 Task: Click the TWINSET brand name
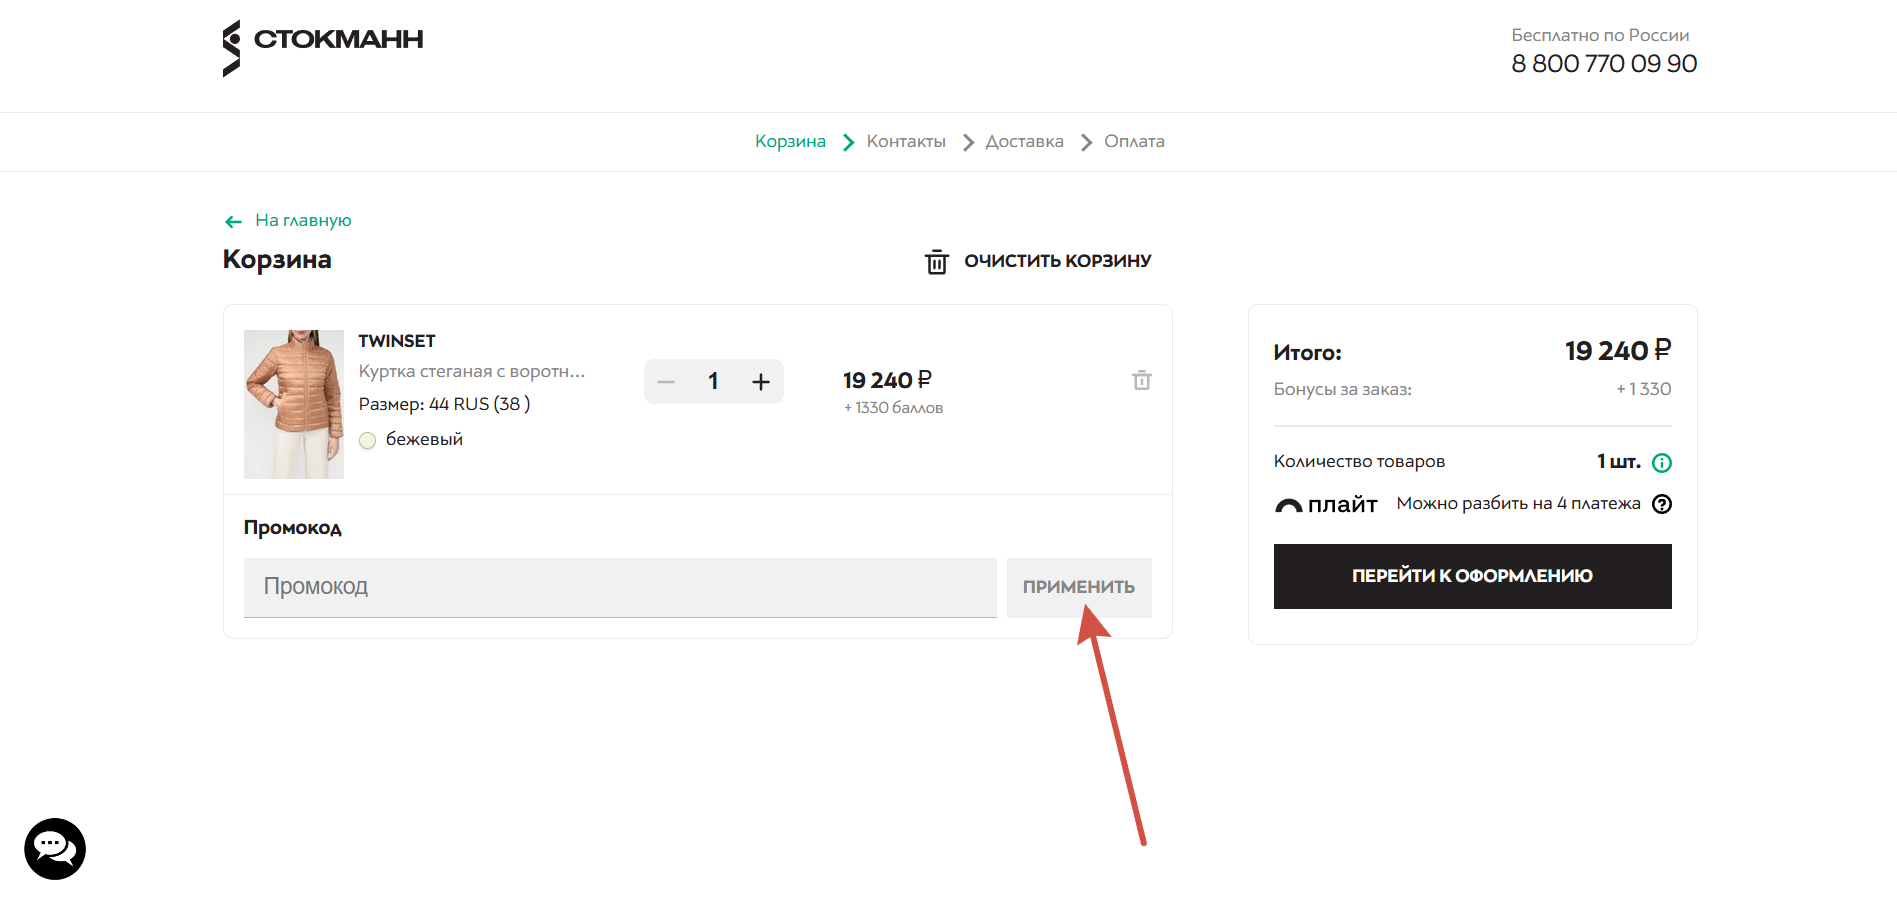397,341
